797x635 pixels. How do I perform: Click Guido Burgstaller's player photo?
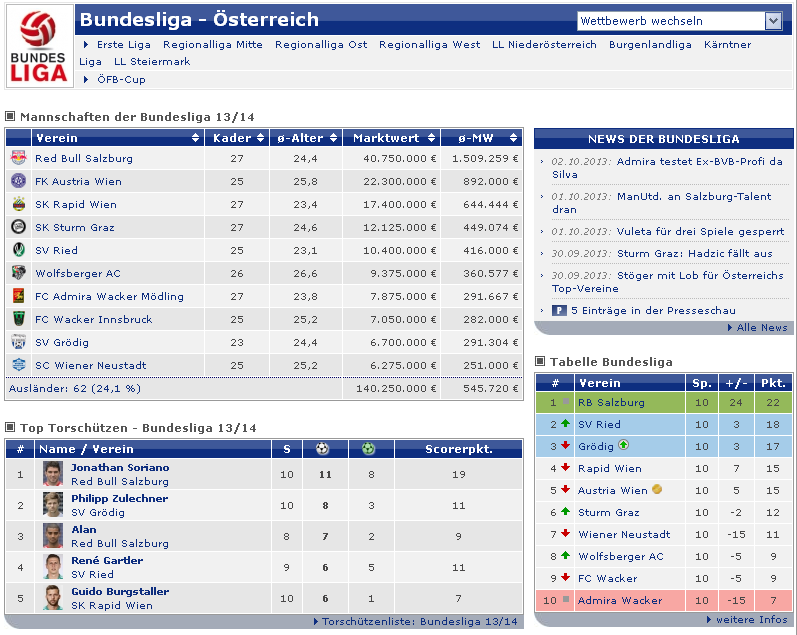[x=53, y=598]
